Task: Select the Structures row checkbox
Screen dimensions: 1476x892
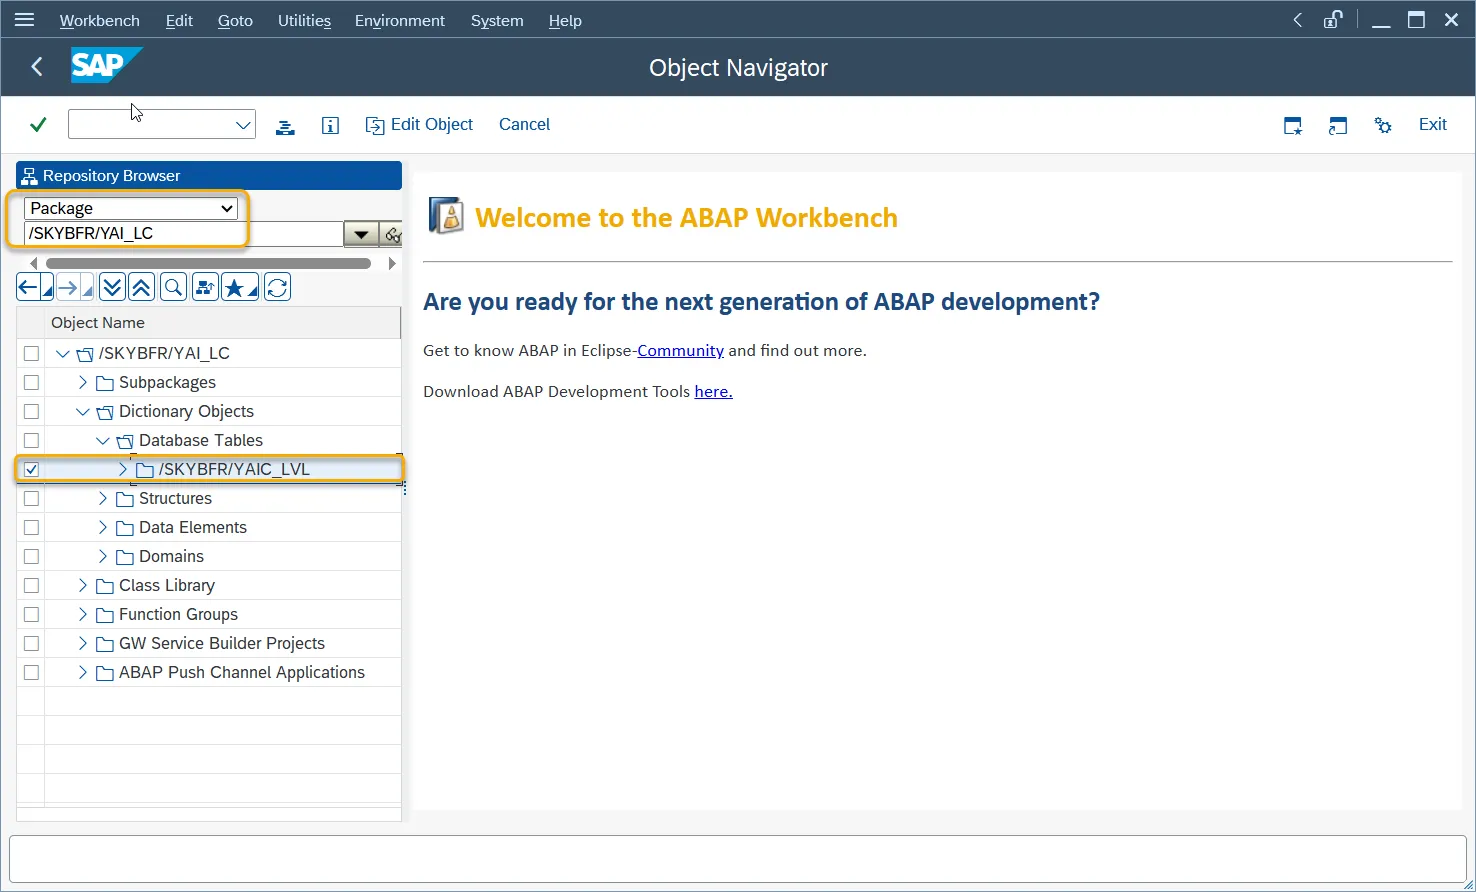Action: (31, 498)
